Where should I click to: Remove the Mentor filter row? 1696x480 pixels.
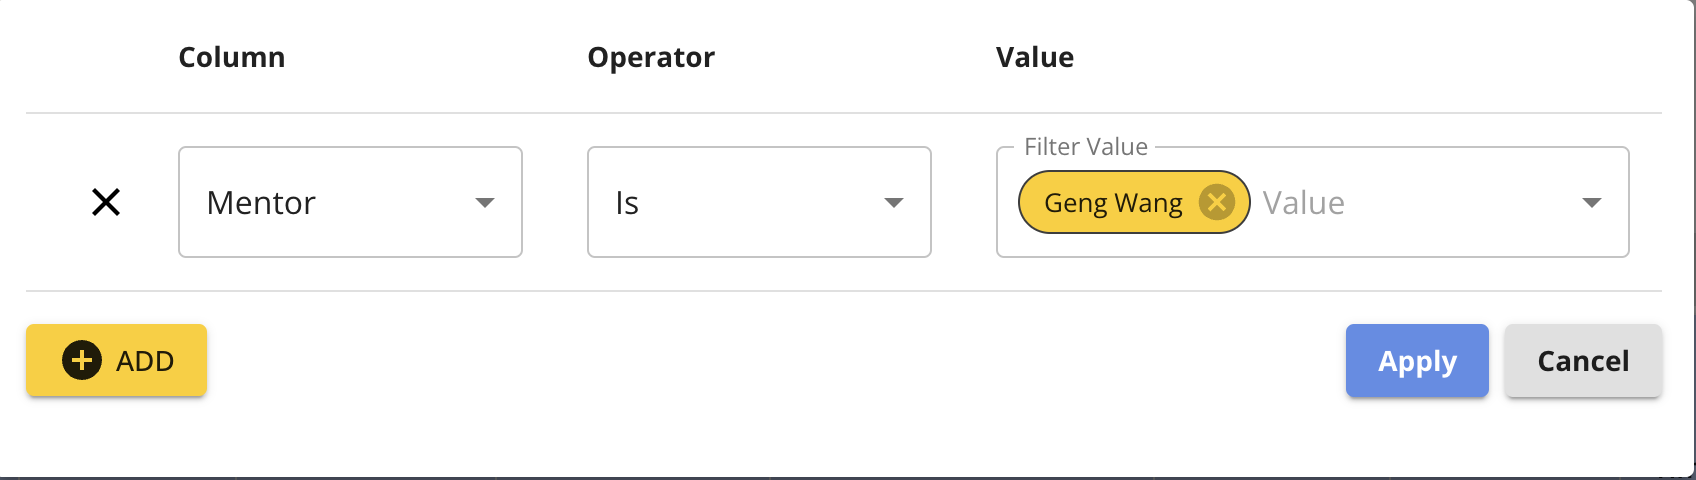[106, 202]
